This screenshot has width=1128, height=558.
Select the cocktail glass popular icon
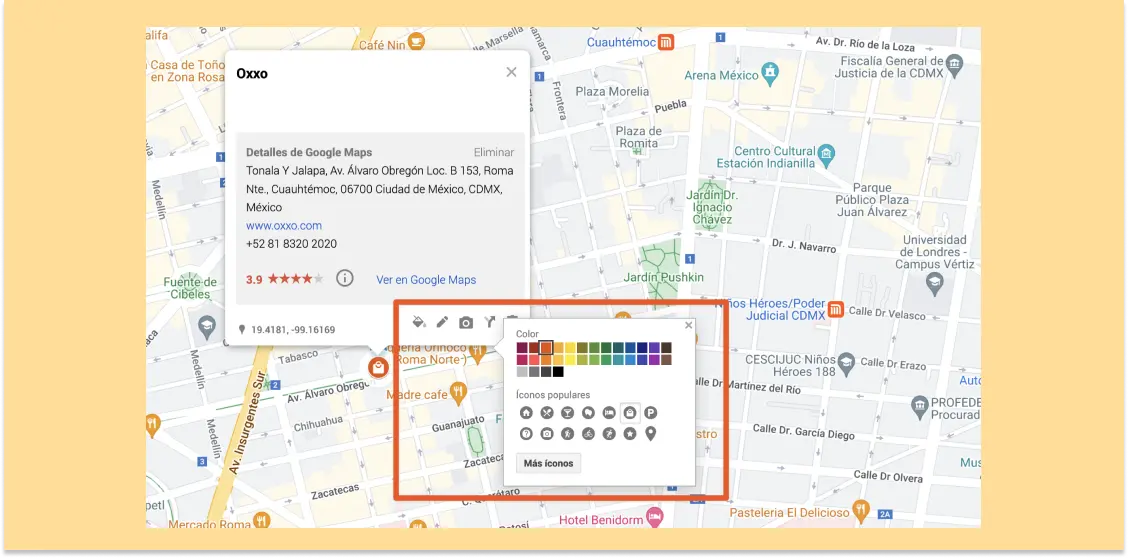(x=568, y=413)
